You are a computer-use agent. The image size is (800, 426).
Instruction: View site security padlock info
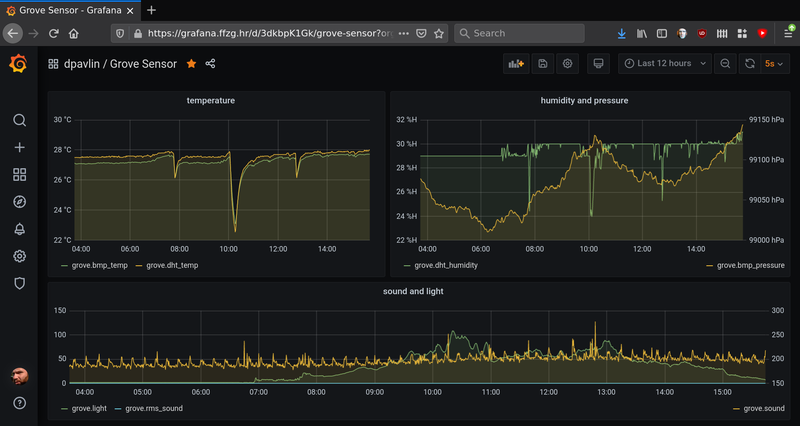[137, 33]
